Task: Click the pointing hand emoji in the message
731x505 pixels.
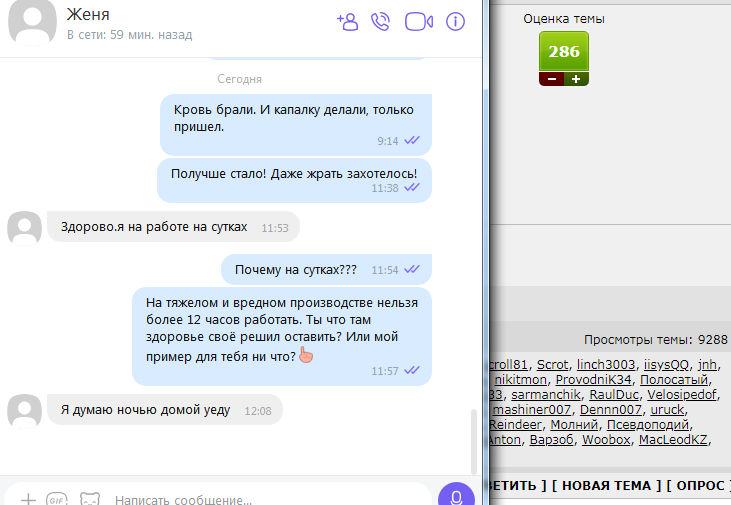Action: [x=305, y=355]
